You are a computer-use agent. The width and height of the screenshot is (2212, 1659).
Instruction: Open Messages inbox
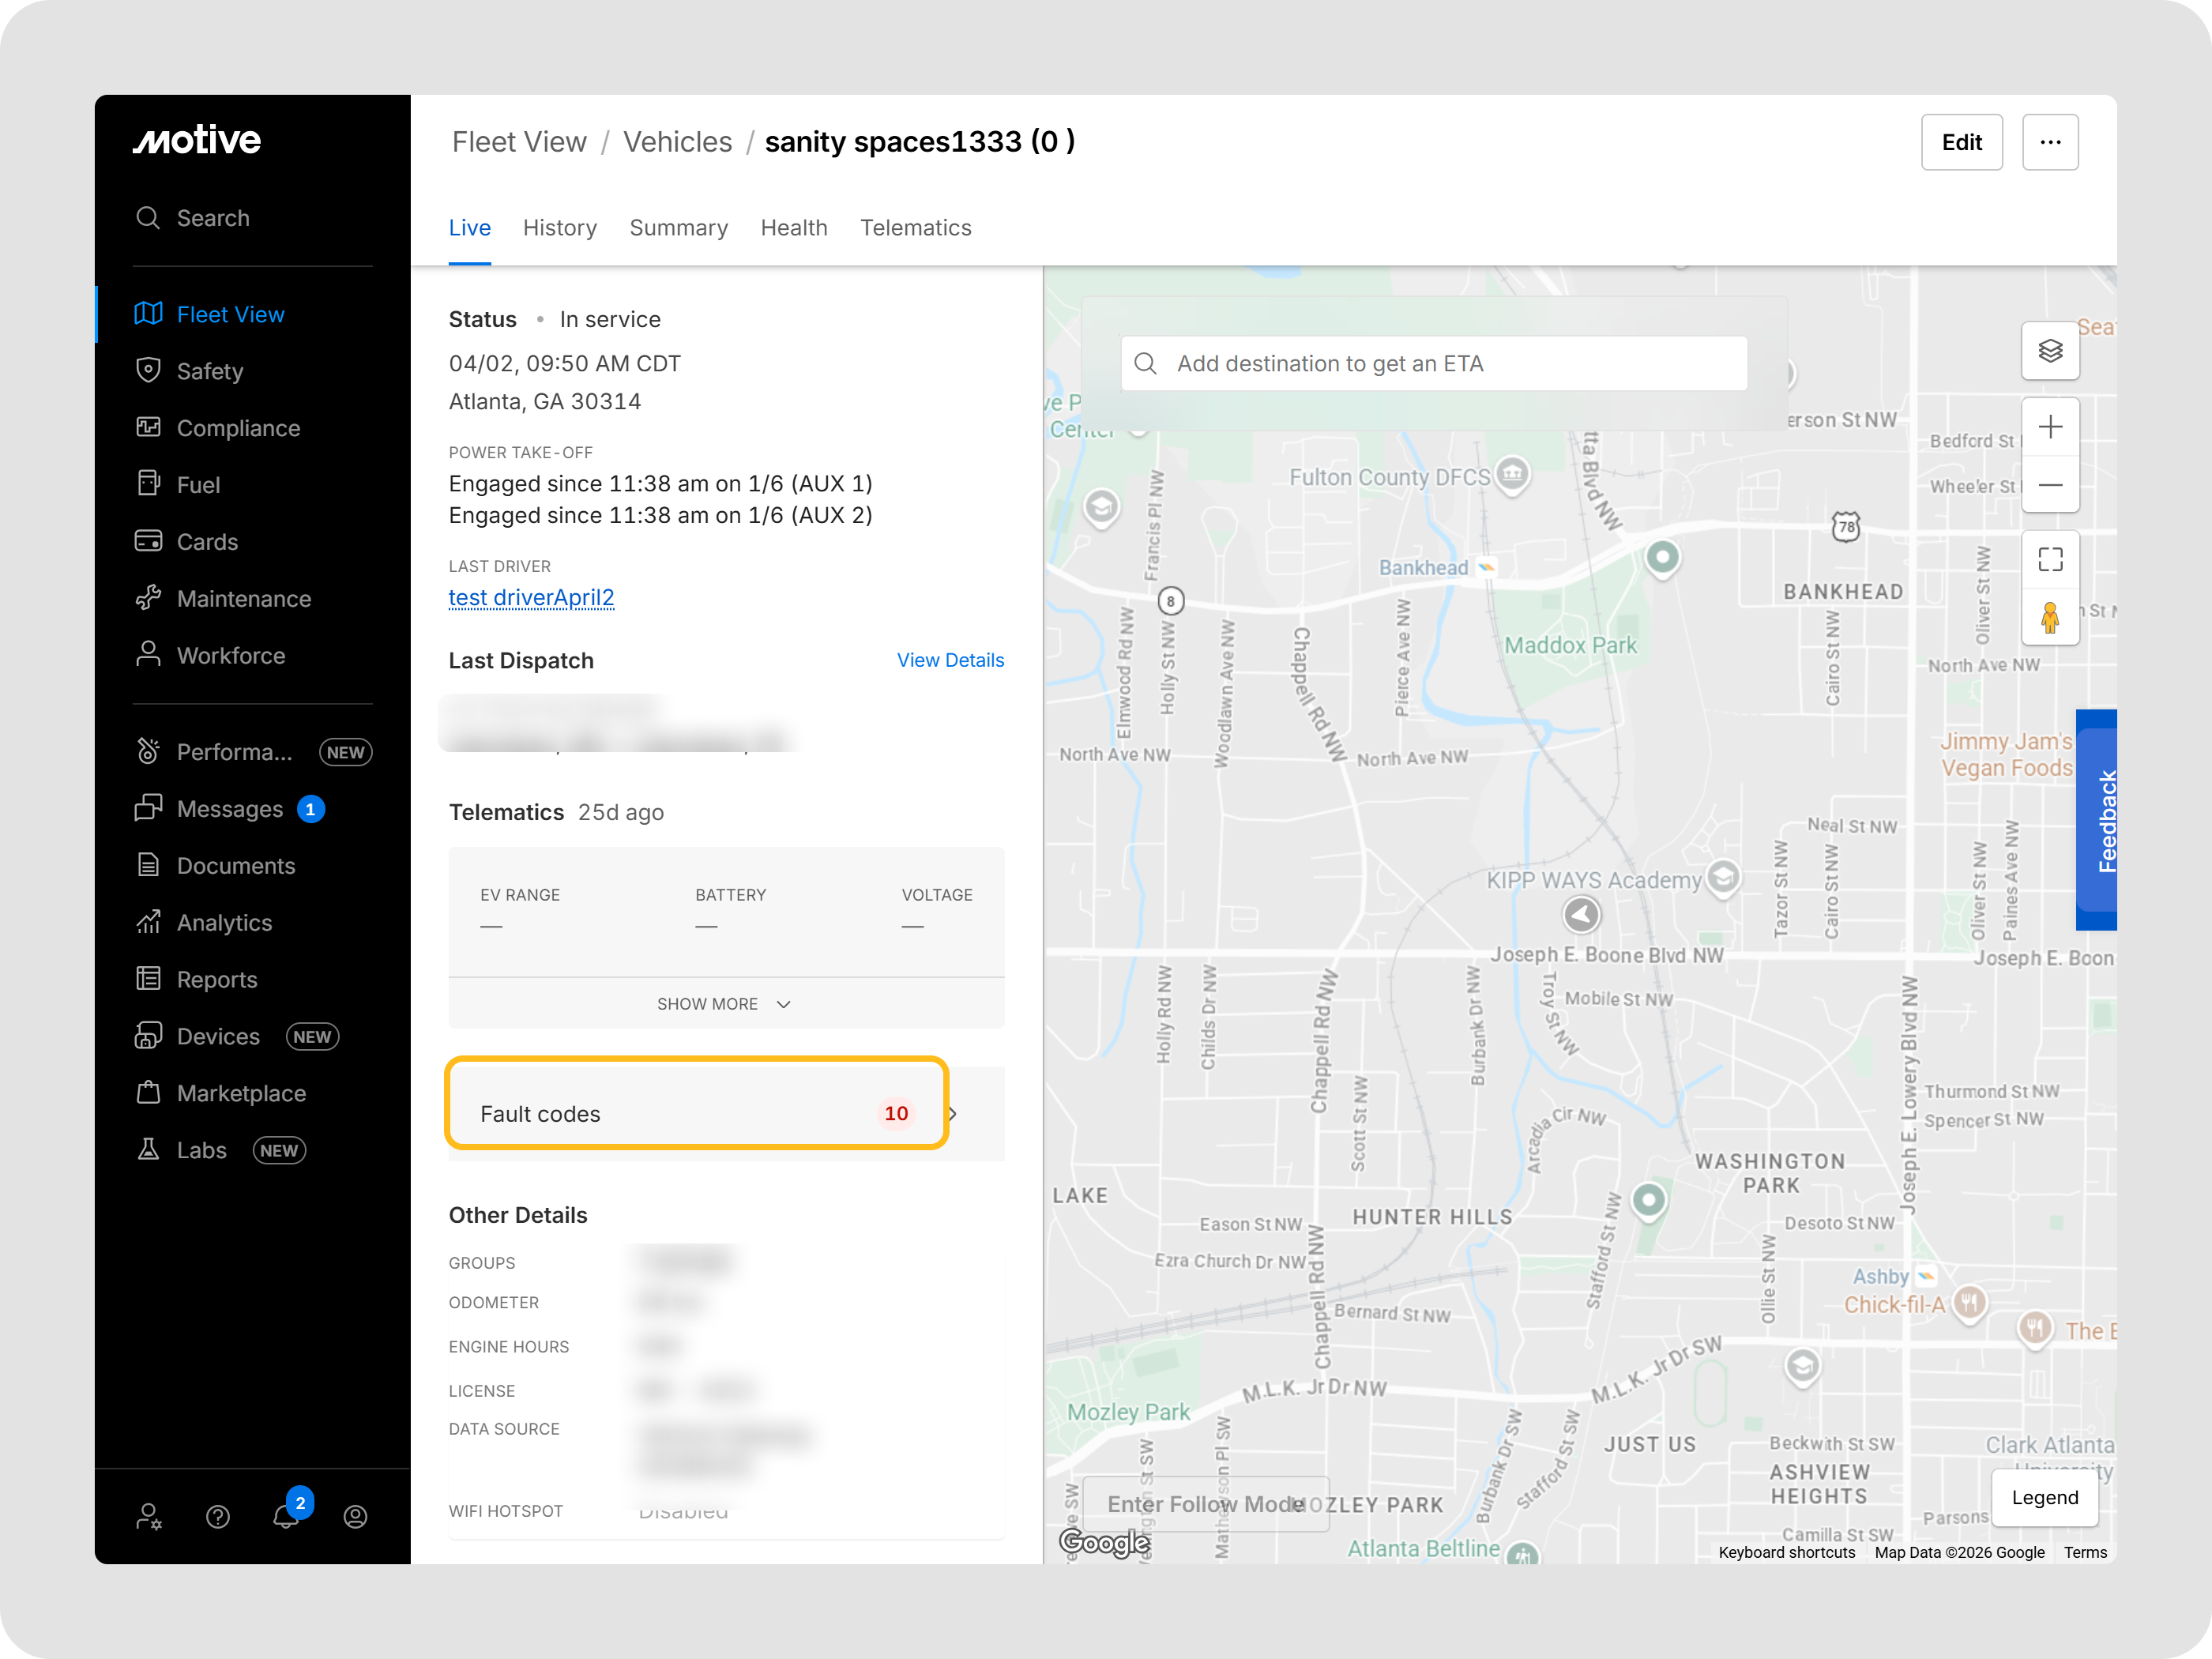[229, 809]
